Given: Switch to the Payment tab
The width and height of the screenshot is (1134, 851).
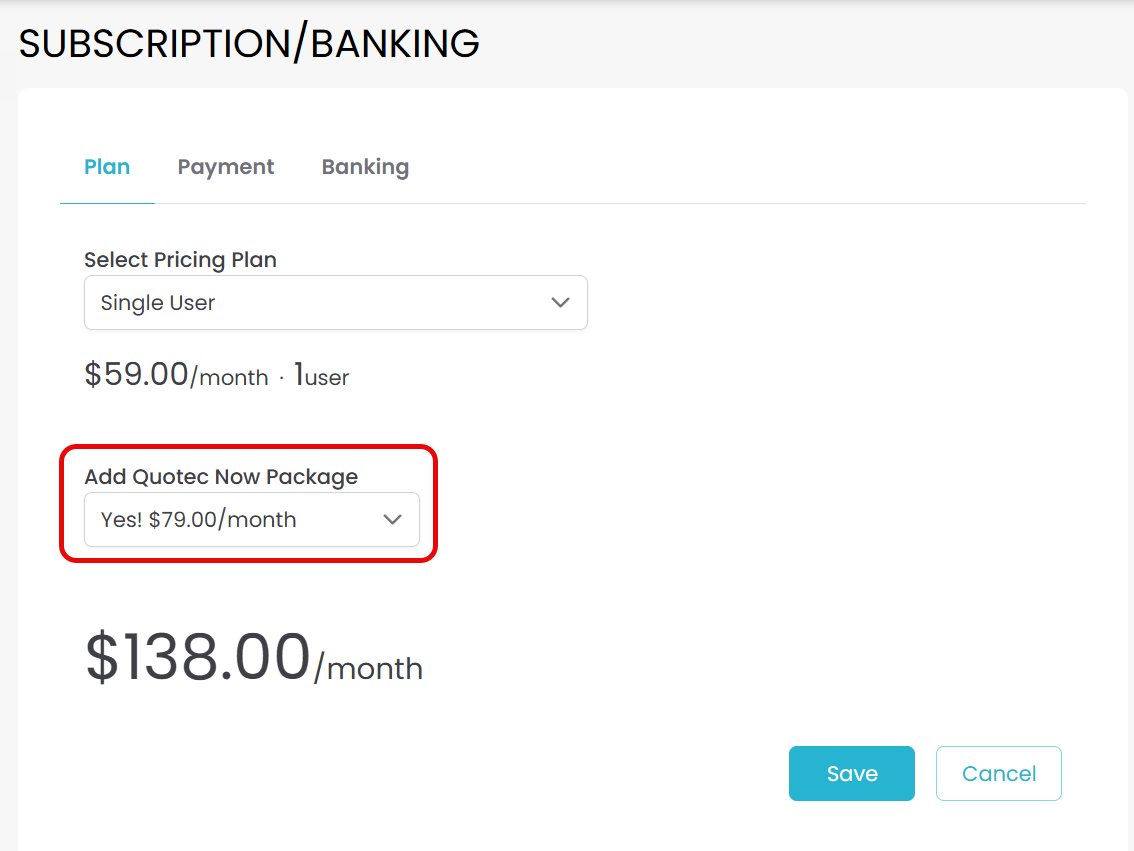Looking at the screenshot, I should click(x=226, y=167).
